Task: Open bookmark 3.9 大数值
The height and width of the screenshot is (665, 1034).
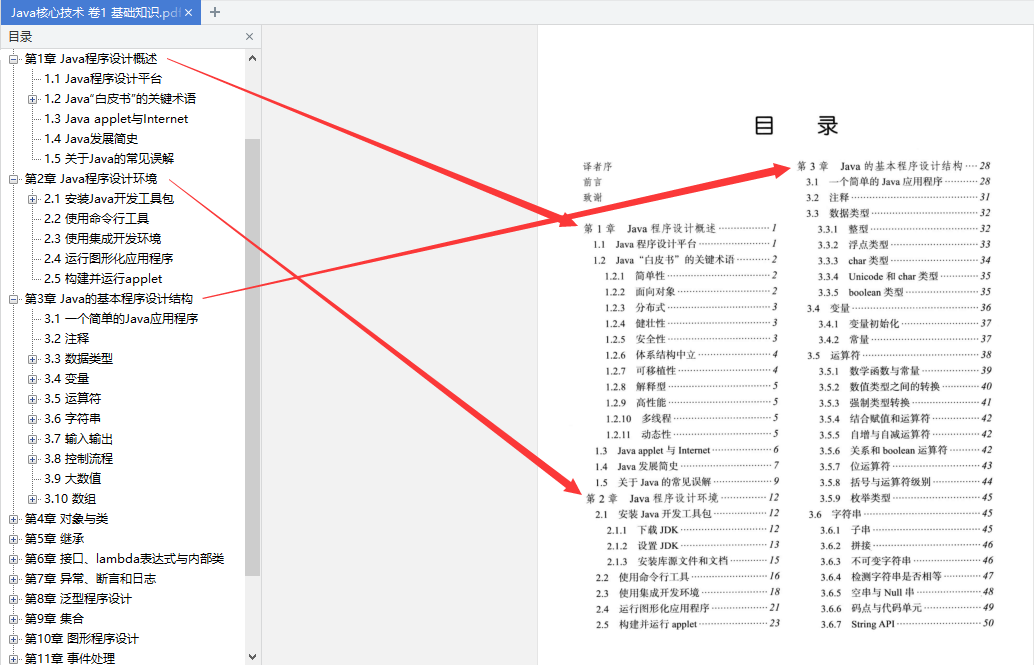Action: pyautogui.click(x=73, y=479)
